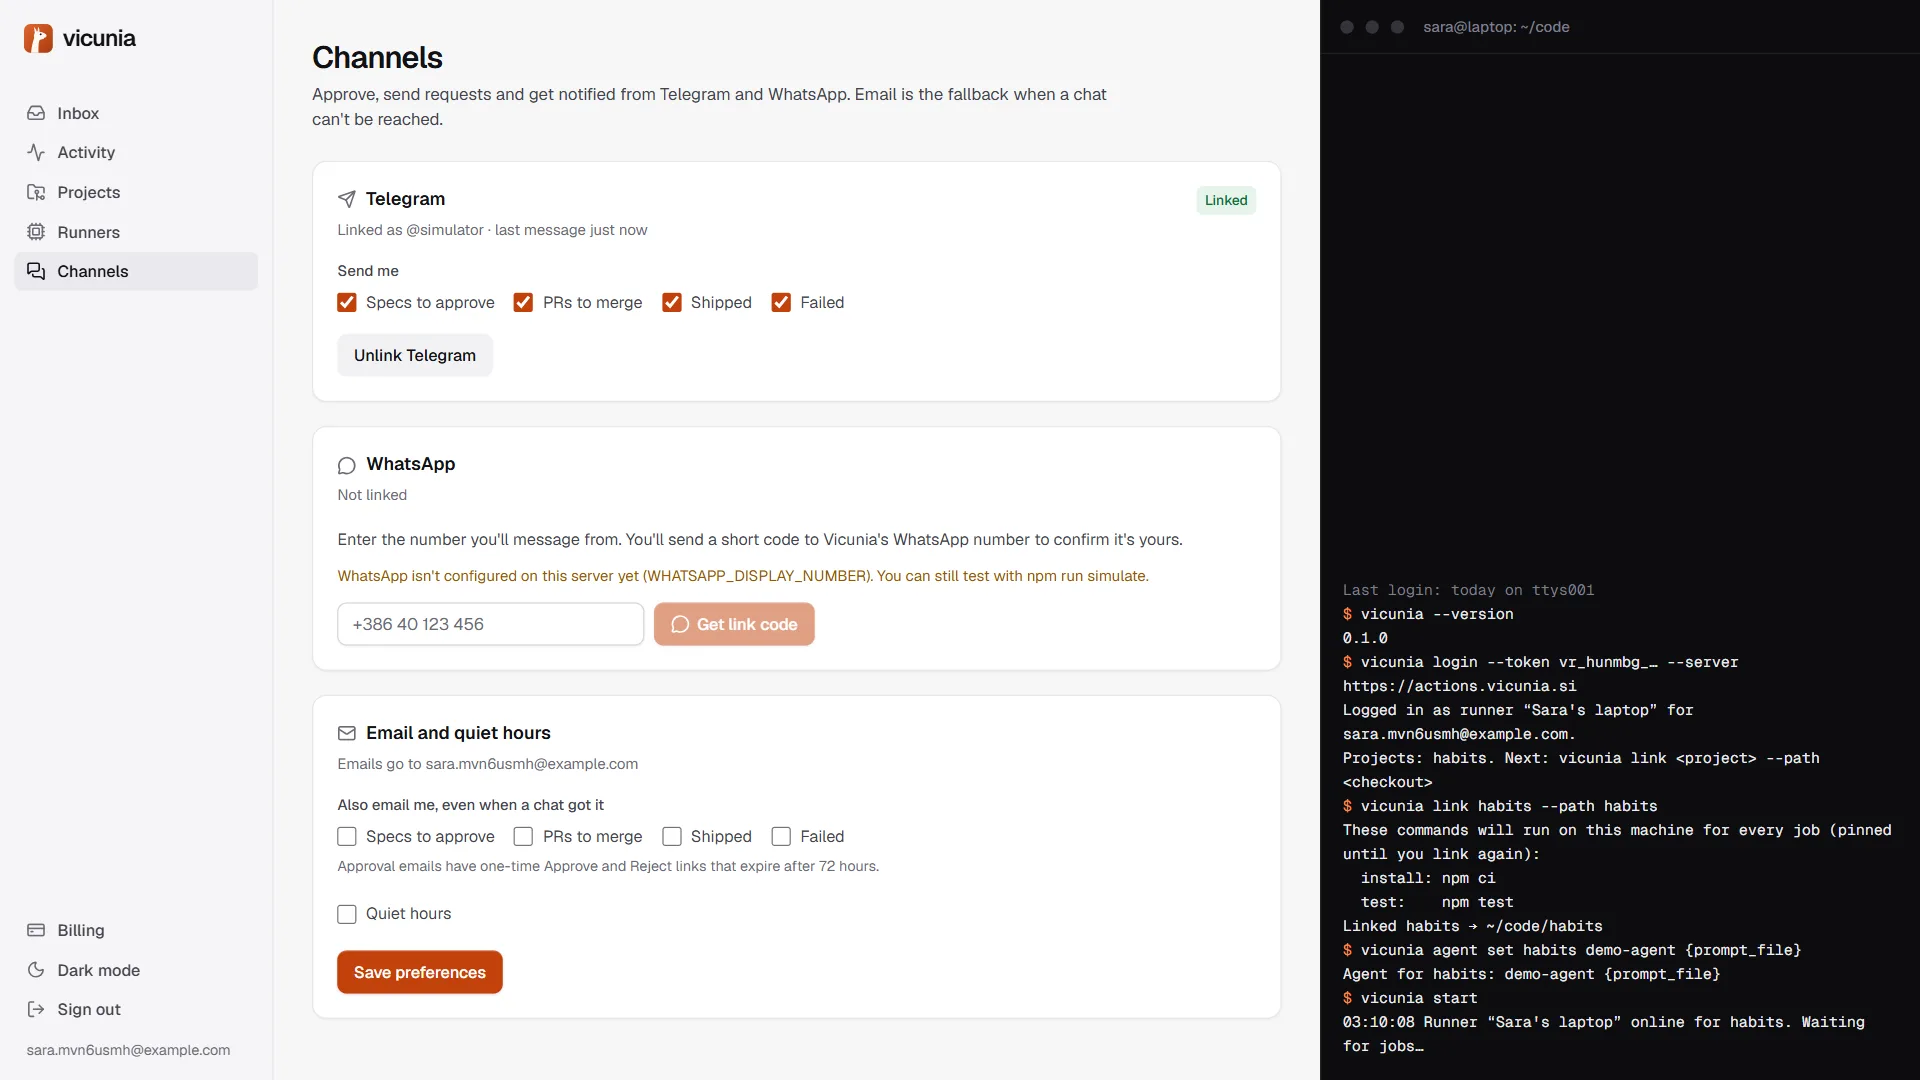The width and height of the screenshot is (1920, 1080).
Task: Toggle Dark mode in the sidebar
Action: click(136, 970)
